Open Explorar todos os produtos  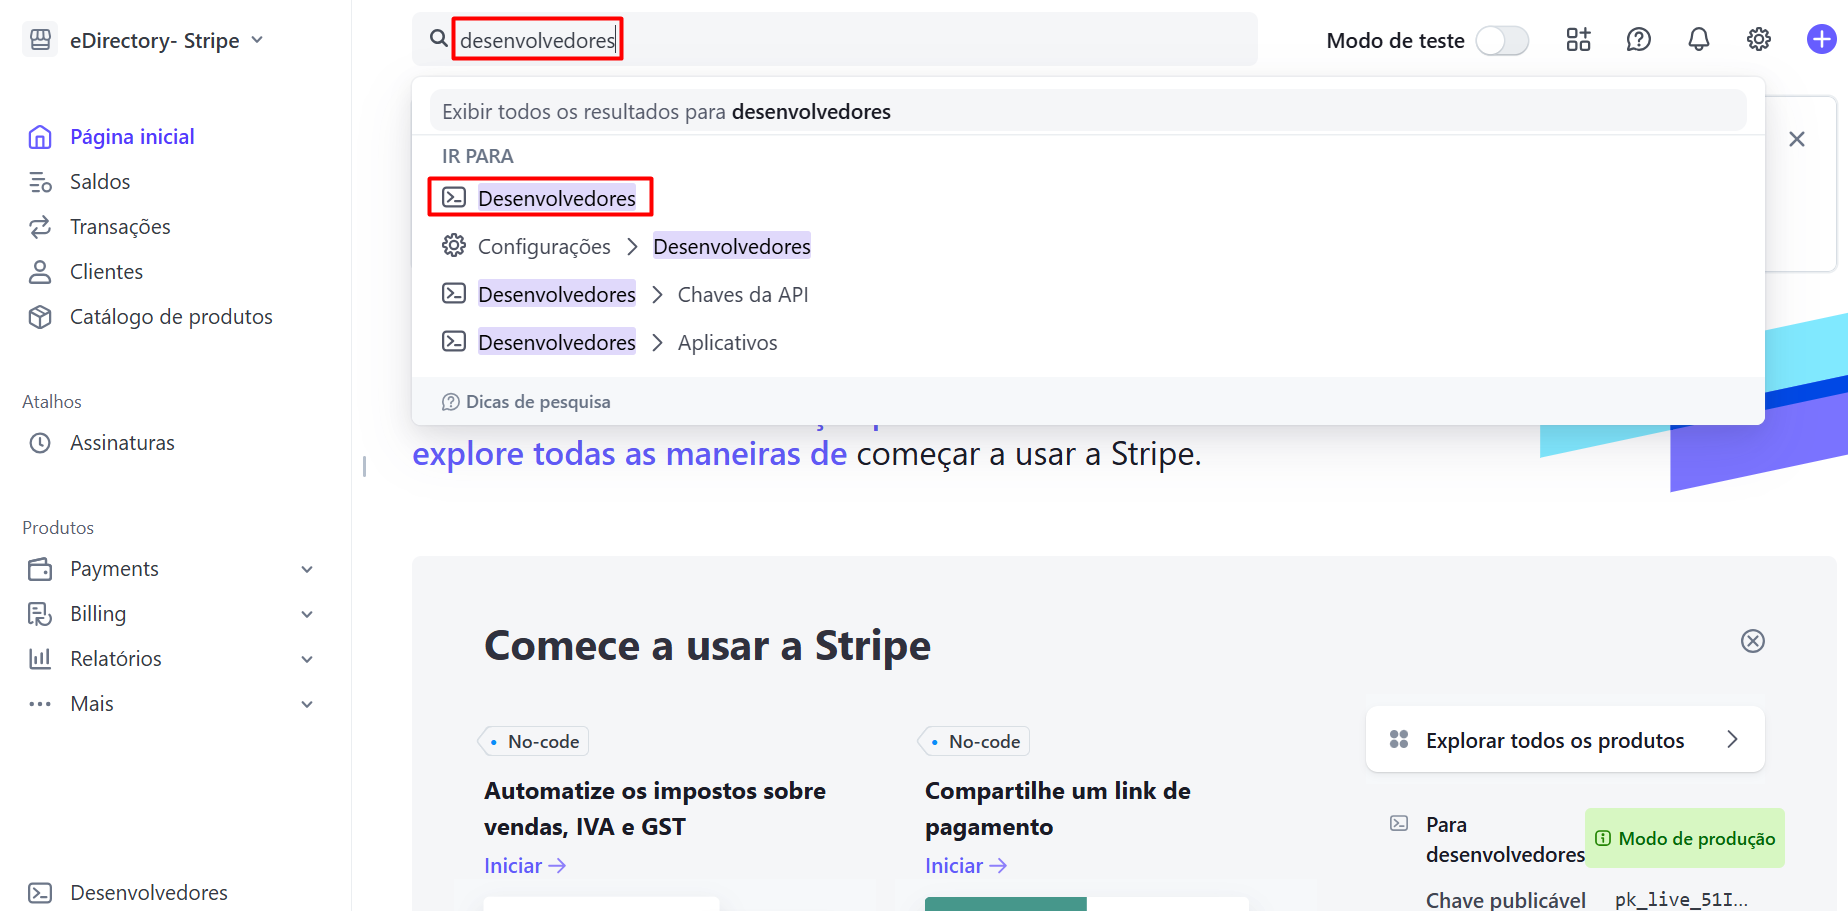(x=1565, y=740)
